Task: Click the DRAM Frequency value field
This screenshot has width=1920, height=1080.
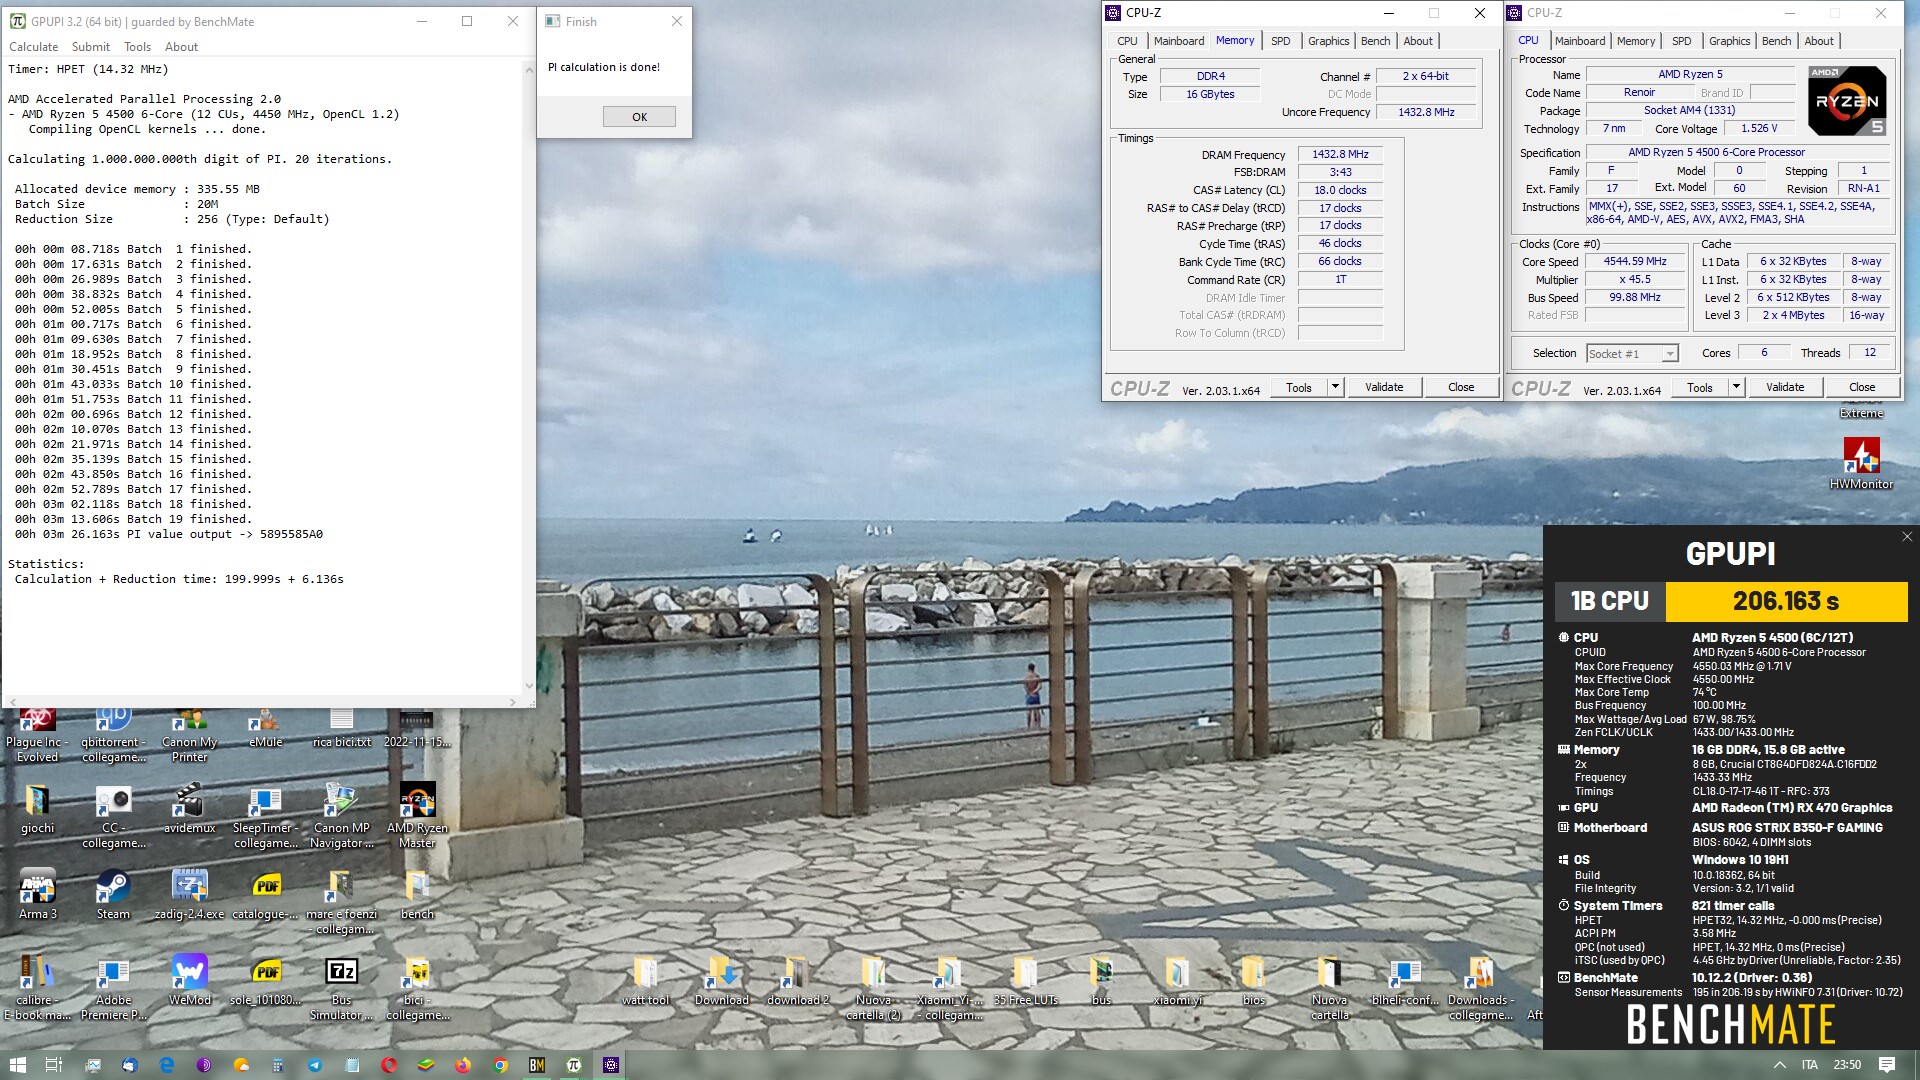Action: tap(1340, 155)
